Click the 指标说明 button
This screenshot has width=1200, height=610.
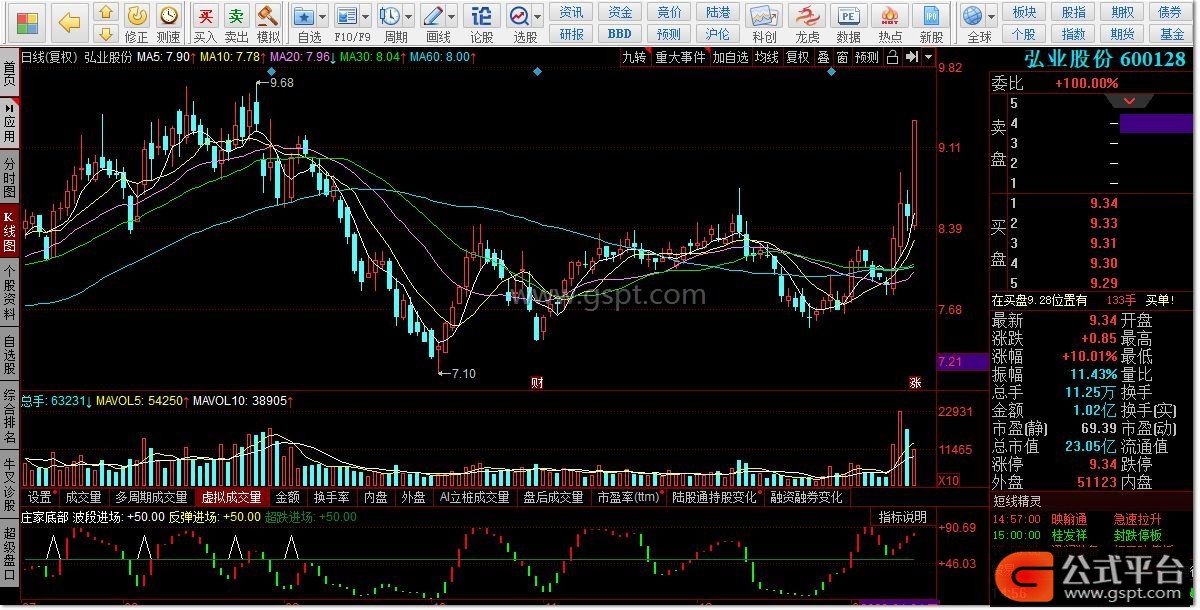pos(902,517)
